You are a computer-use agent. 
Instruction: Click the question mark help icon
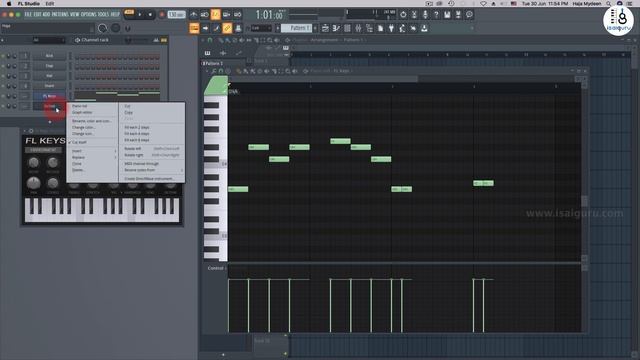coord(436,15)
